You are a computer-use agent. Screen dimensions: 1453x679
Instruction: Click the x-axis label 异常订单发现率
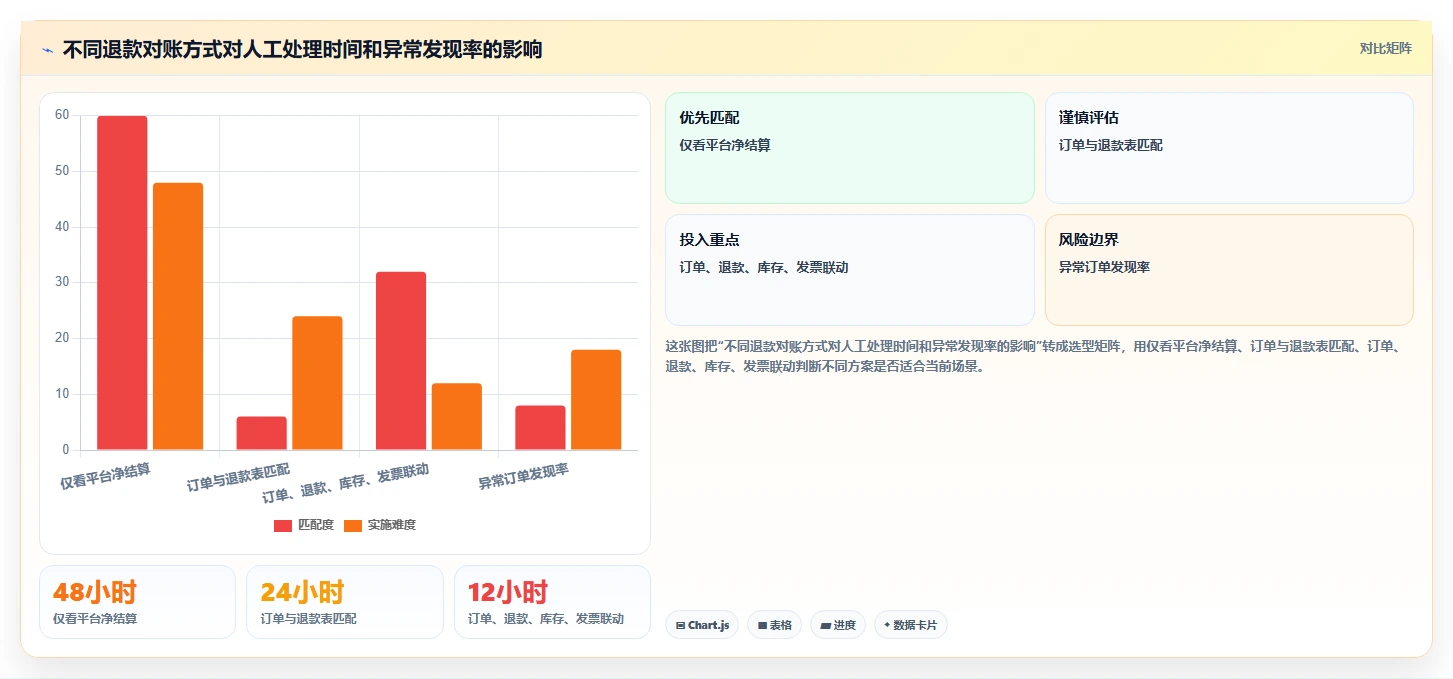[523, 476]
